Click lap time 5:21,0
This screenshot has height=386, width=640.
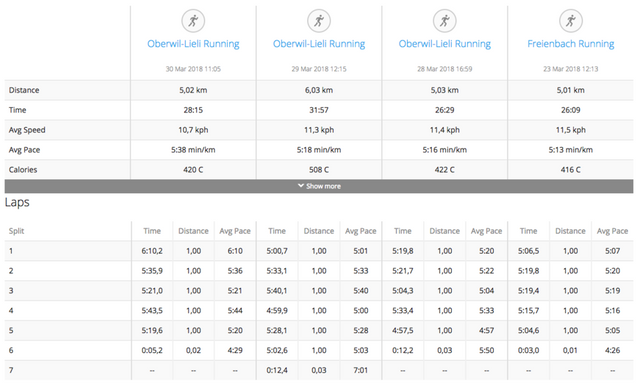(152, 291)
